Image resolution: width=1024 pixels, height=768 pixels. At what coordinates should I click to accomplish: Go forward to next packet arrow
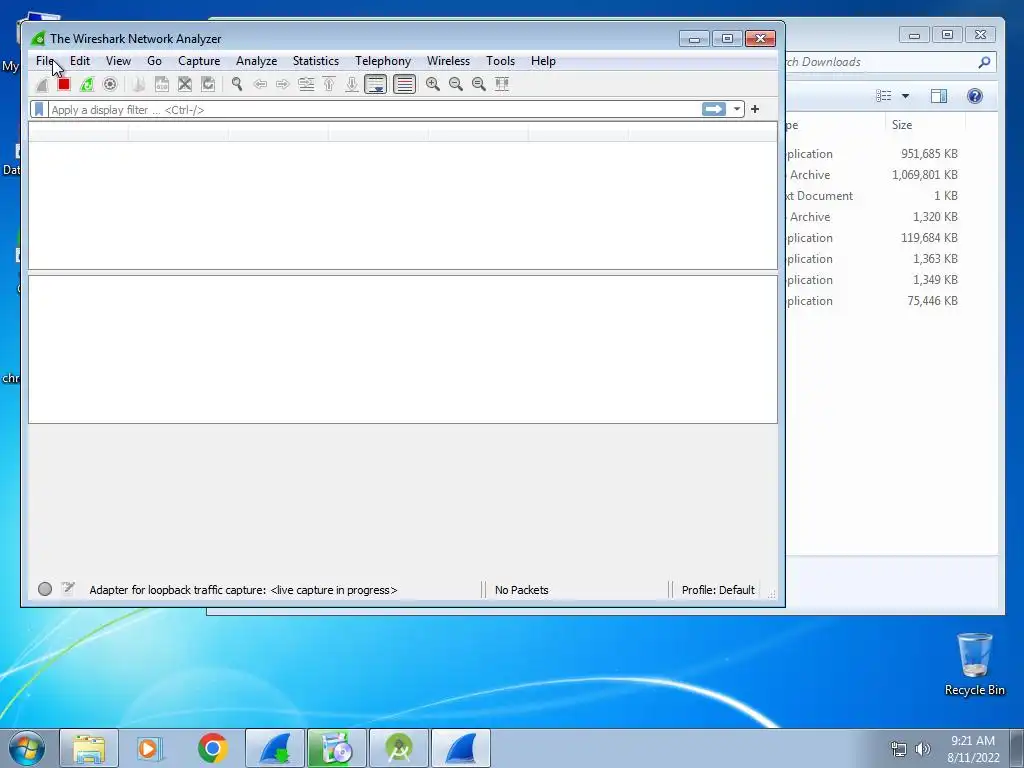pos(283,84)
